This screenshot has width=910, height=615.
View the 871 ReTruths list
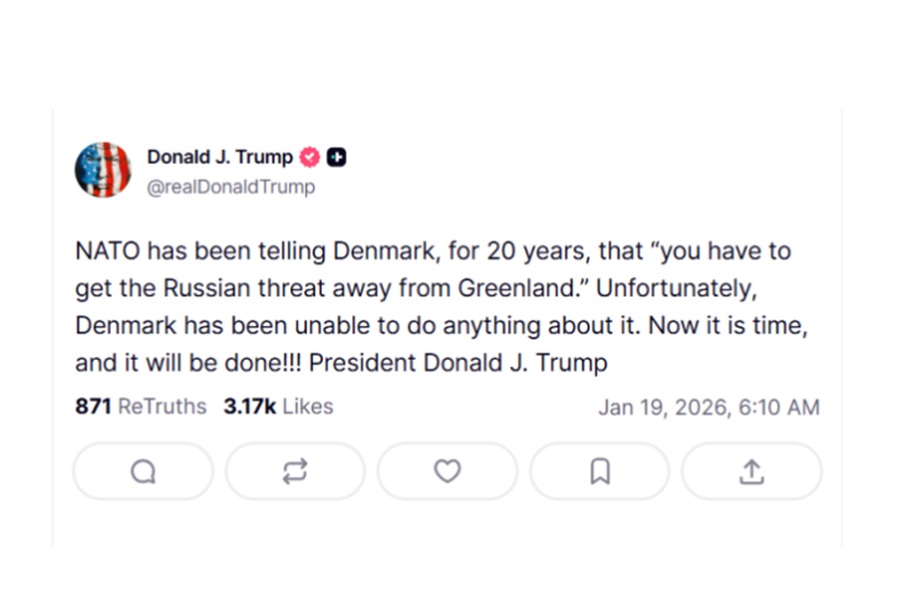[141, 407]
